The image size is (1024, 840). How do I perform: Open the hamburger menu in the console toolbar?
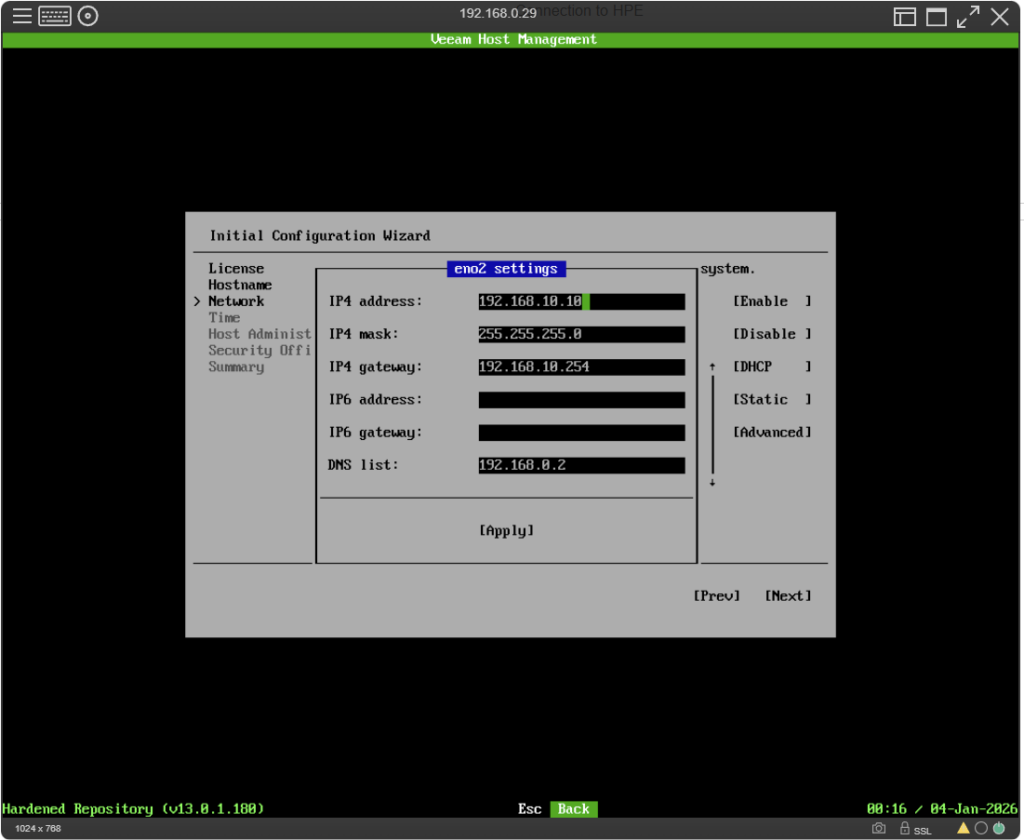22,16
